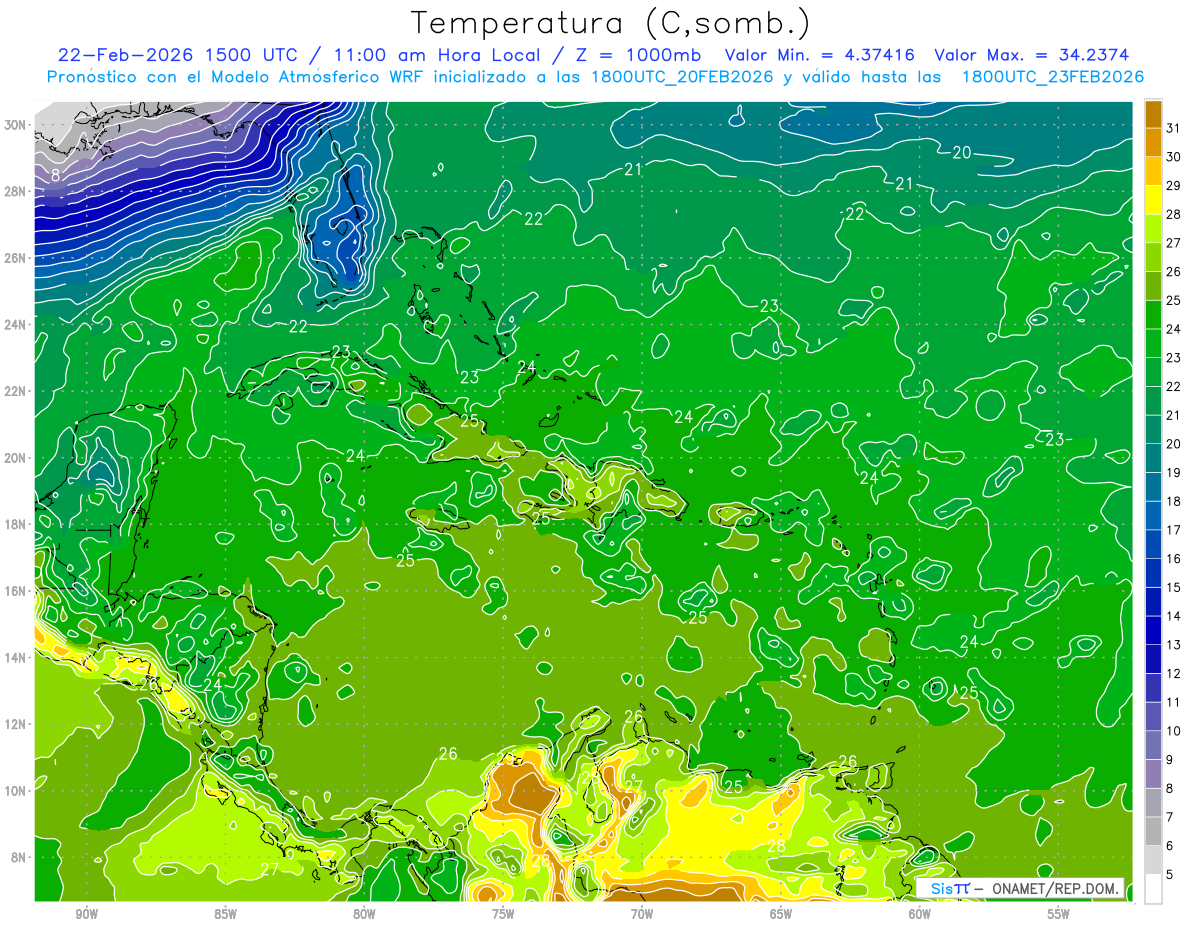Click the white bottom swatch of color scale
Image resolution: width=1200 pixels, height=927 pixels.
(1153, 888)
